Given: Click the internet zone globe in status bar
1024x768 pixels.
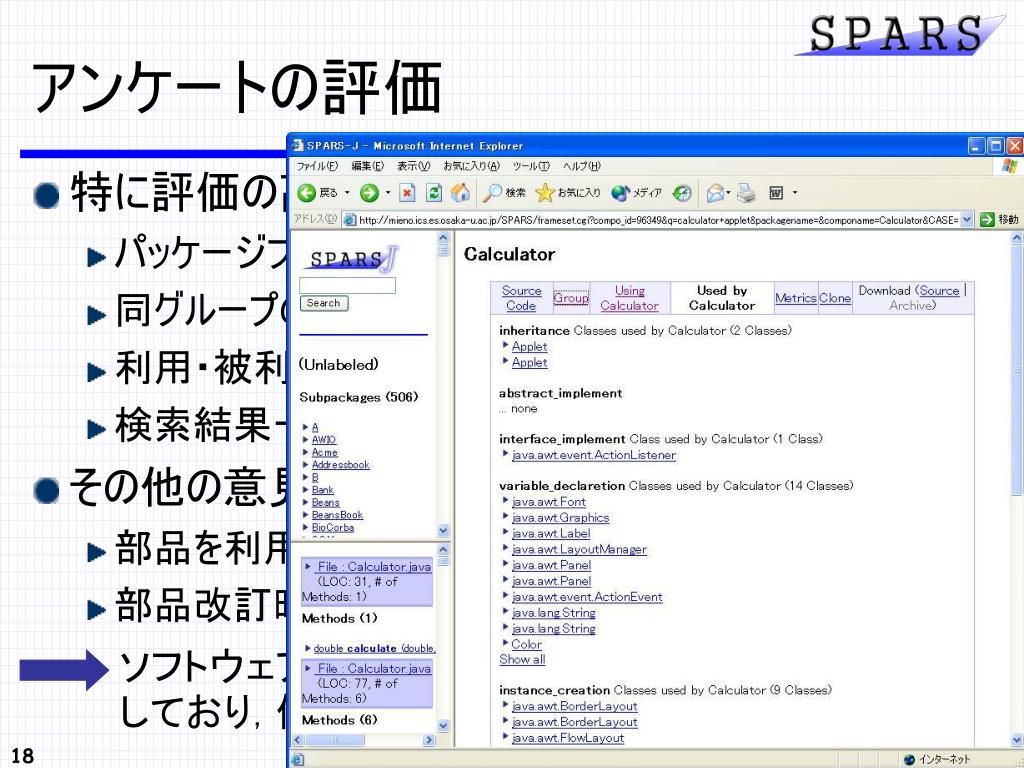Looking at the screenshot, I should pos(909,760).
